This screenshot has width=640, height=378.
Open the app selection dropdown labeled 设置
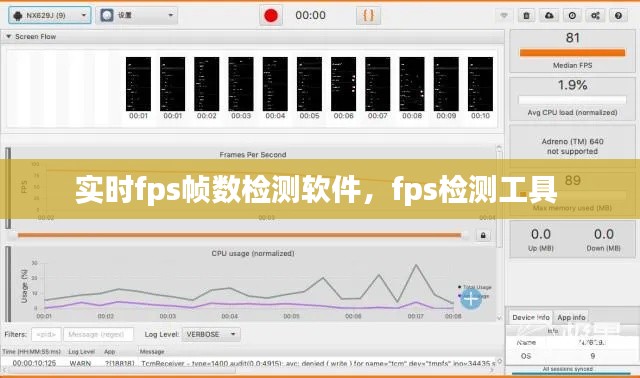point(137,16)
